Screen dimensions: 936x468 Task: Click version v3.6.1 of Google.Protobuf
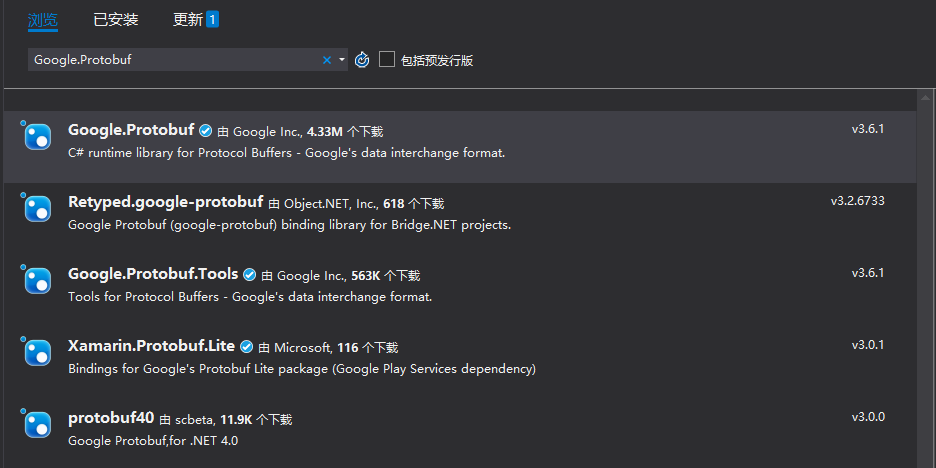868,129
